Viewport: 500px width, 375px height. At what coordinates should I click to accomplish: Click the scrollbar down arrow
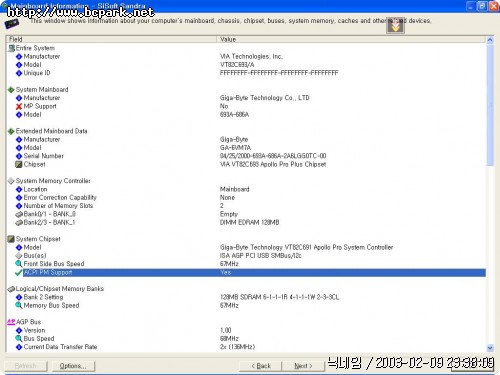pos(490,348)
